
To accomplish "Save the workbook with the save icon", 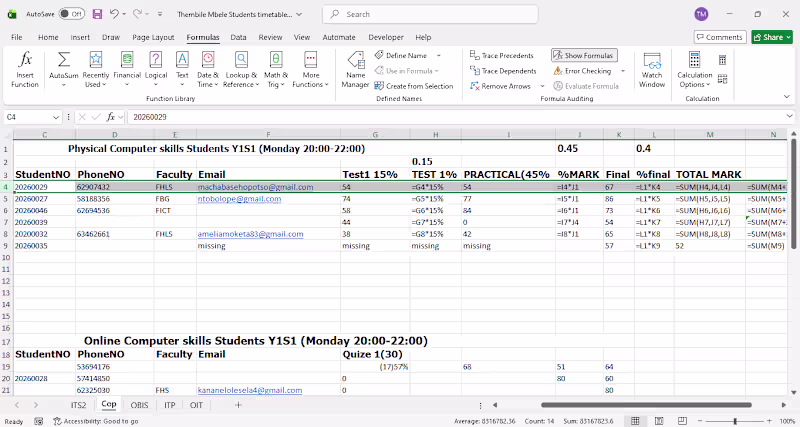I will coord(97,14).
